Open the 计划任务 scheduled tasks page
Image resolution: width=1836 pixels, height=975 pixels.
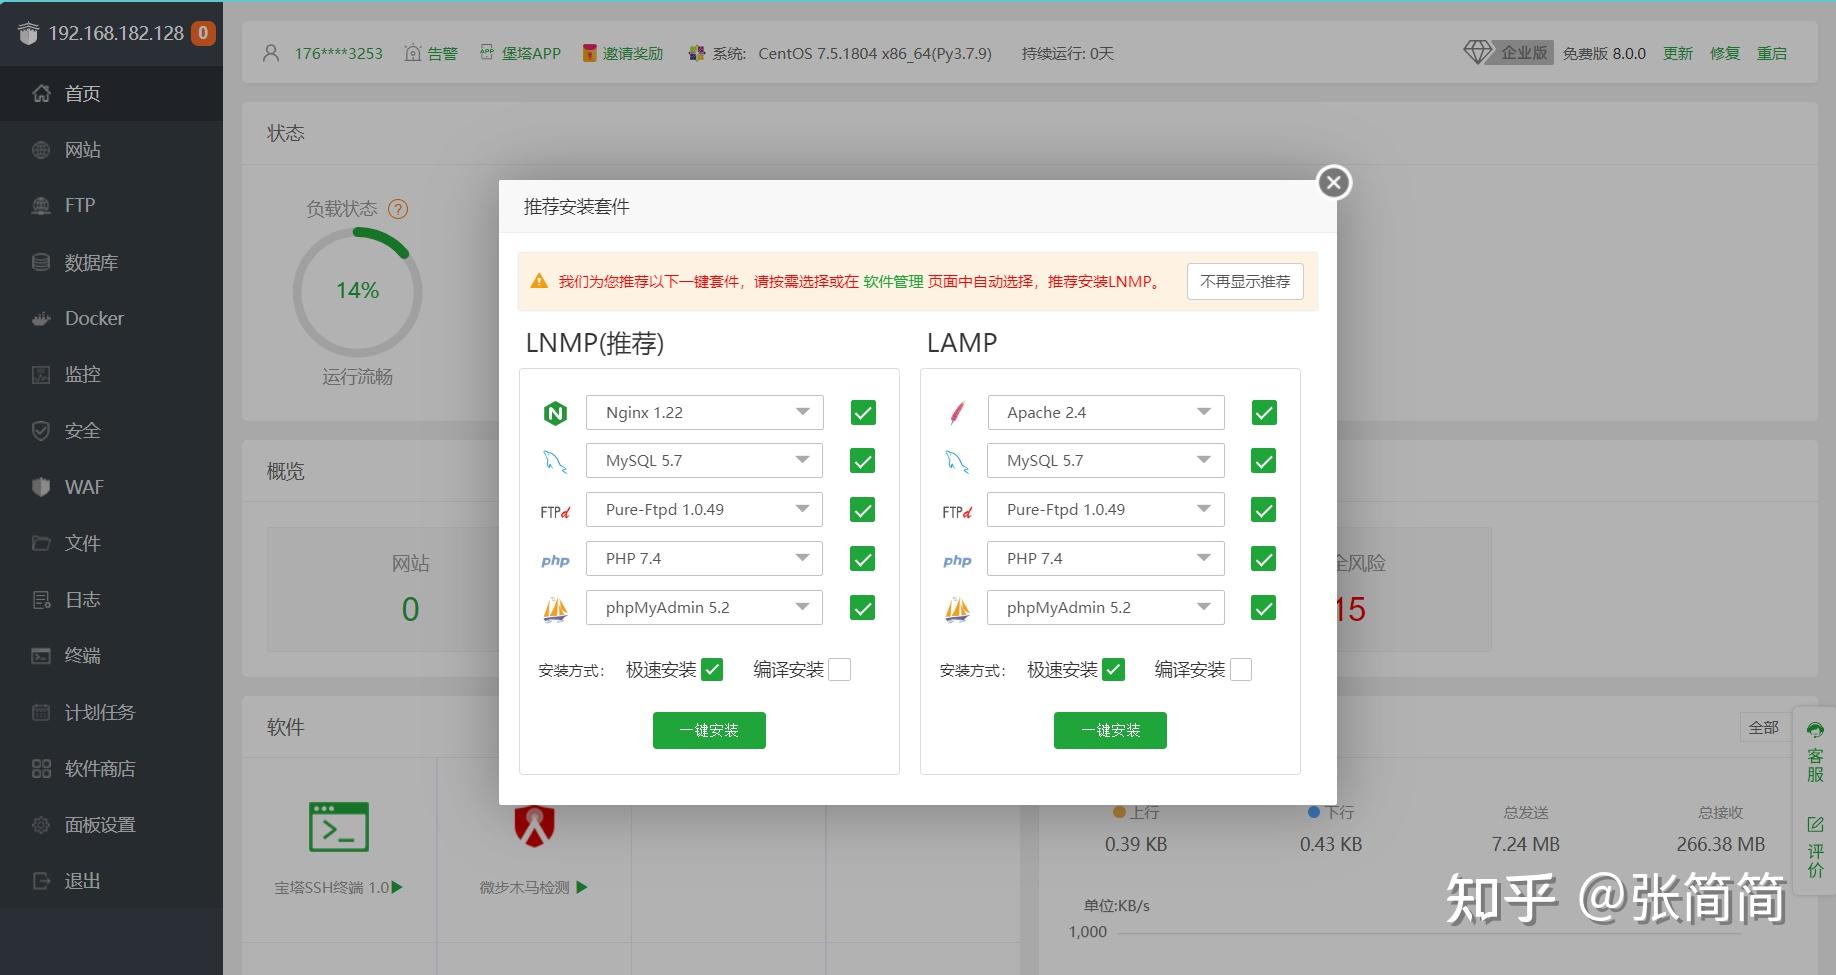(99, 712)
